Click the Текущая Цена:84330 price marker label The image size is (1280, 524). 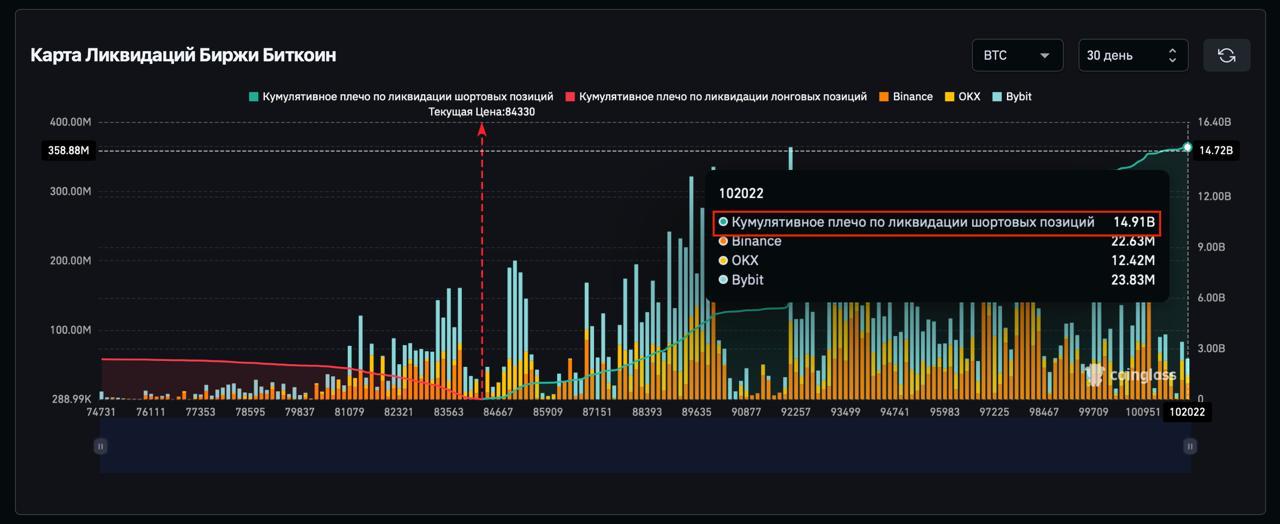point(481,112)
